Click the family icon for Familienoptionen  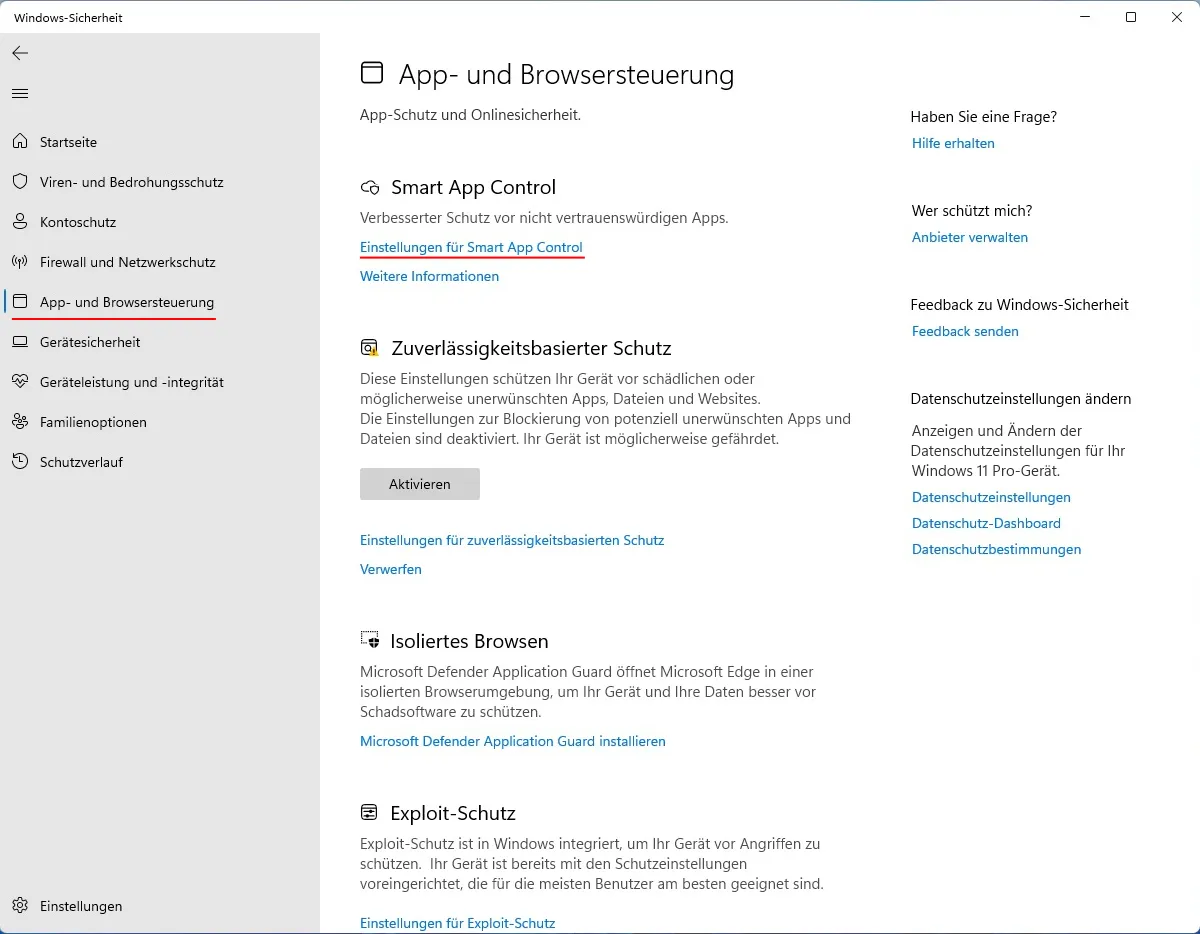(20, 422)
